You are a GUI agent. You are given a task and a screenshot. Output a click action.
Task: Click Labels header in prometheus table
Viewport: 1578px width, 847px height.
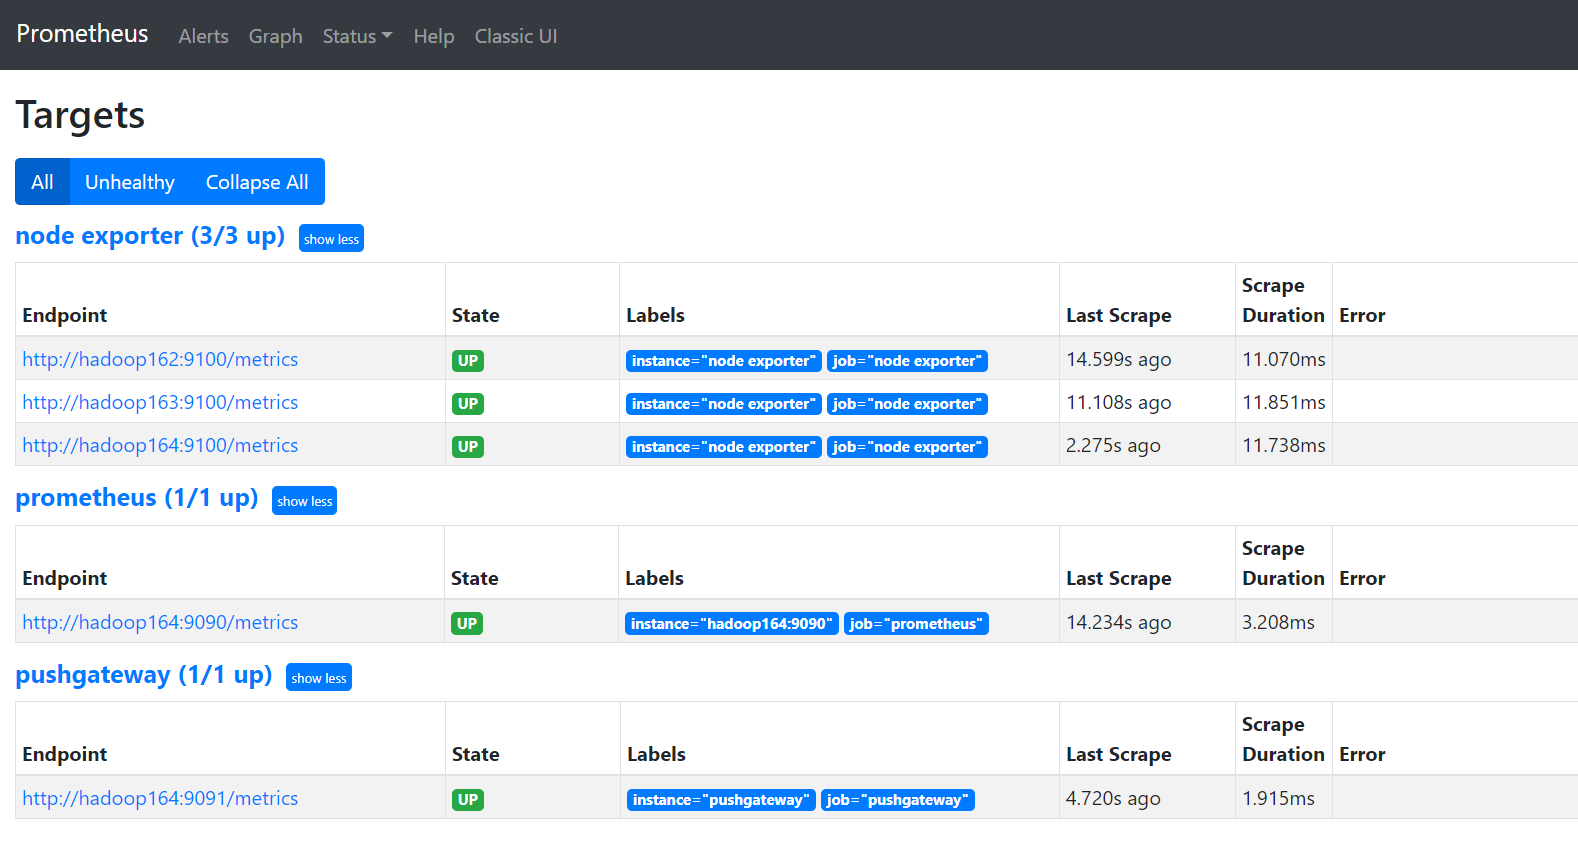pyautogui.click(x=655, y=578)
